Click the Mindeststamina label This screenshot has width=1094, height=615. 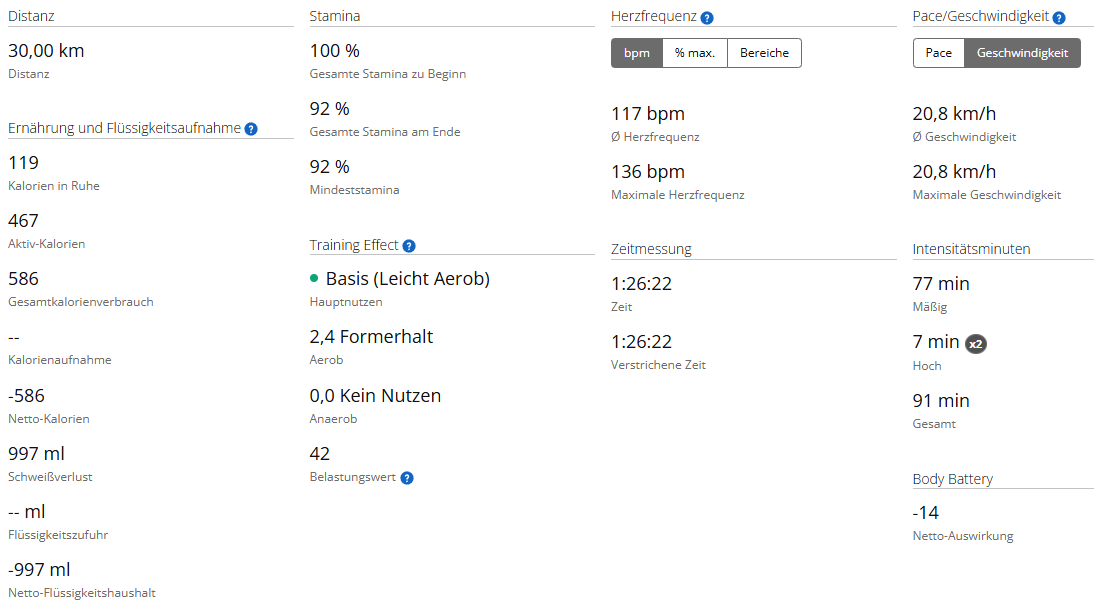pyautogui.click(x=354, y=190)
